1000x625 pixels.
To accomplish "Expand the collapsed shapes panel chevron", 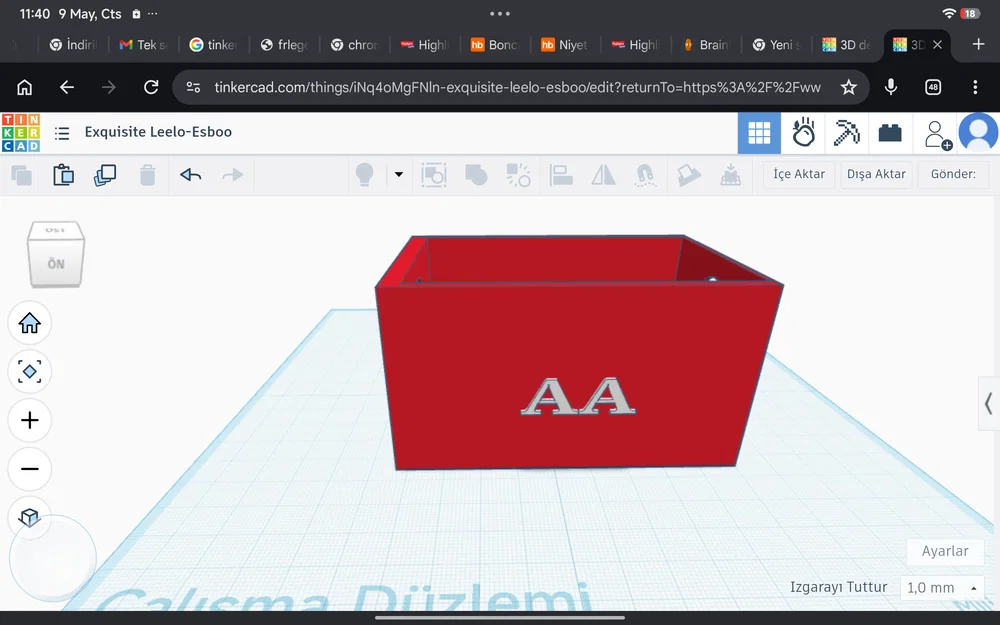I will point(989,403).
